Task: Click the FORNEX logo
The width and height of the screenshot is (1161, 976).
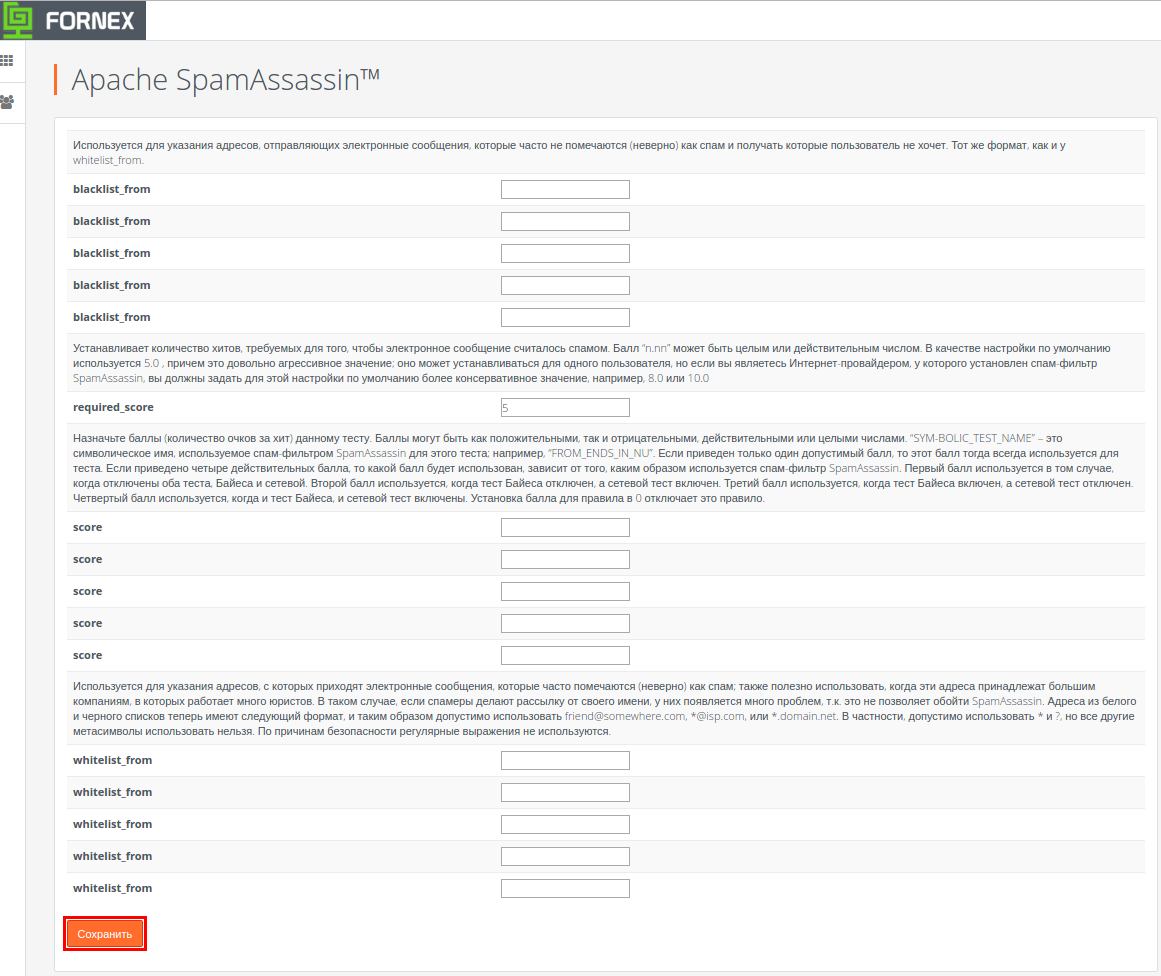Action: [x=73, y=20]
